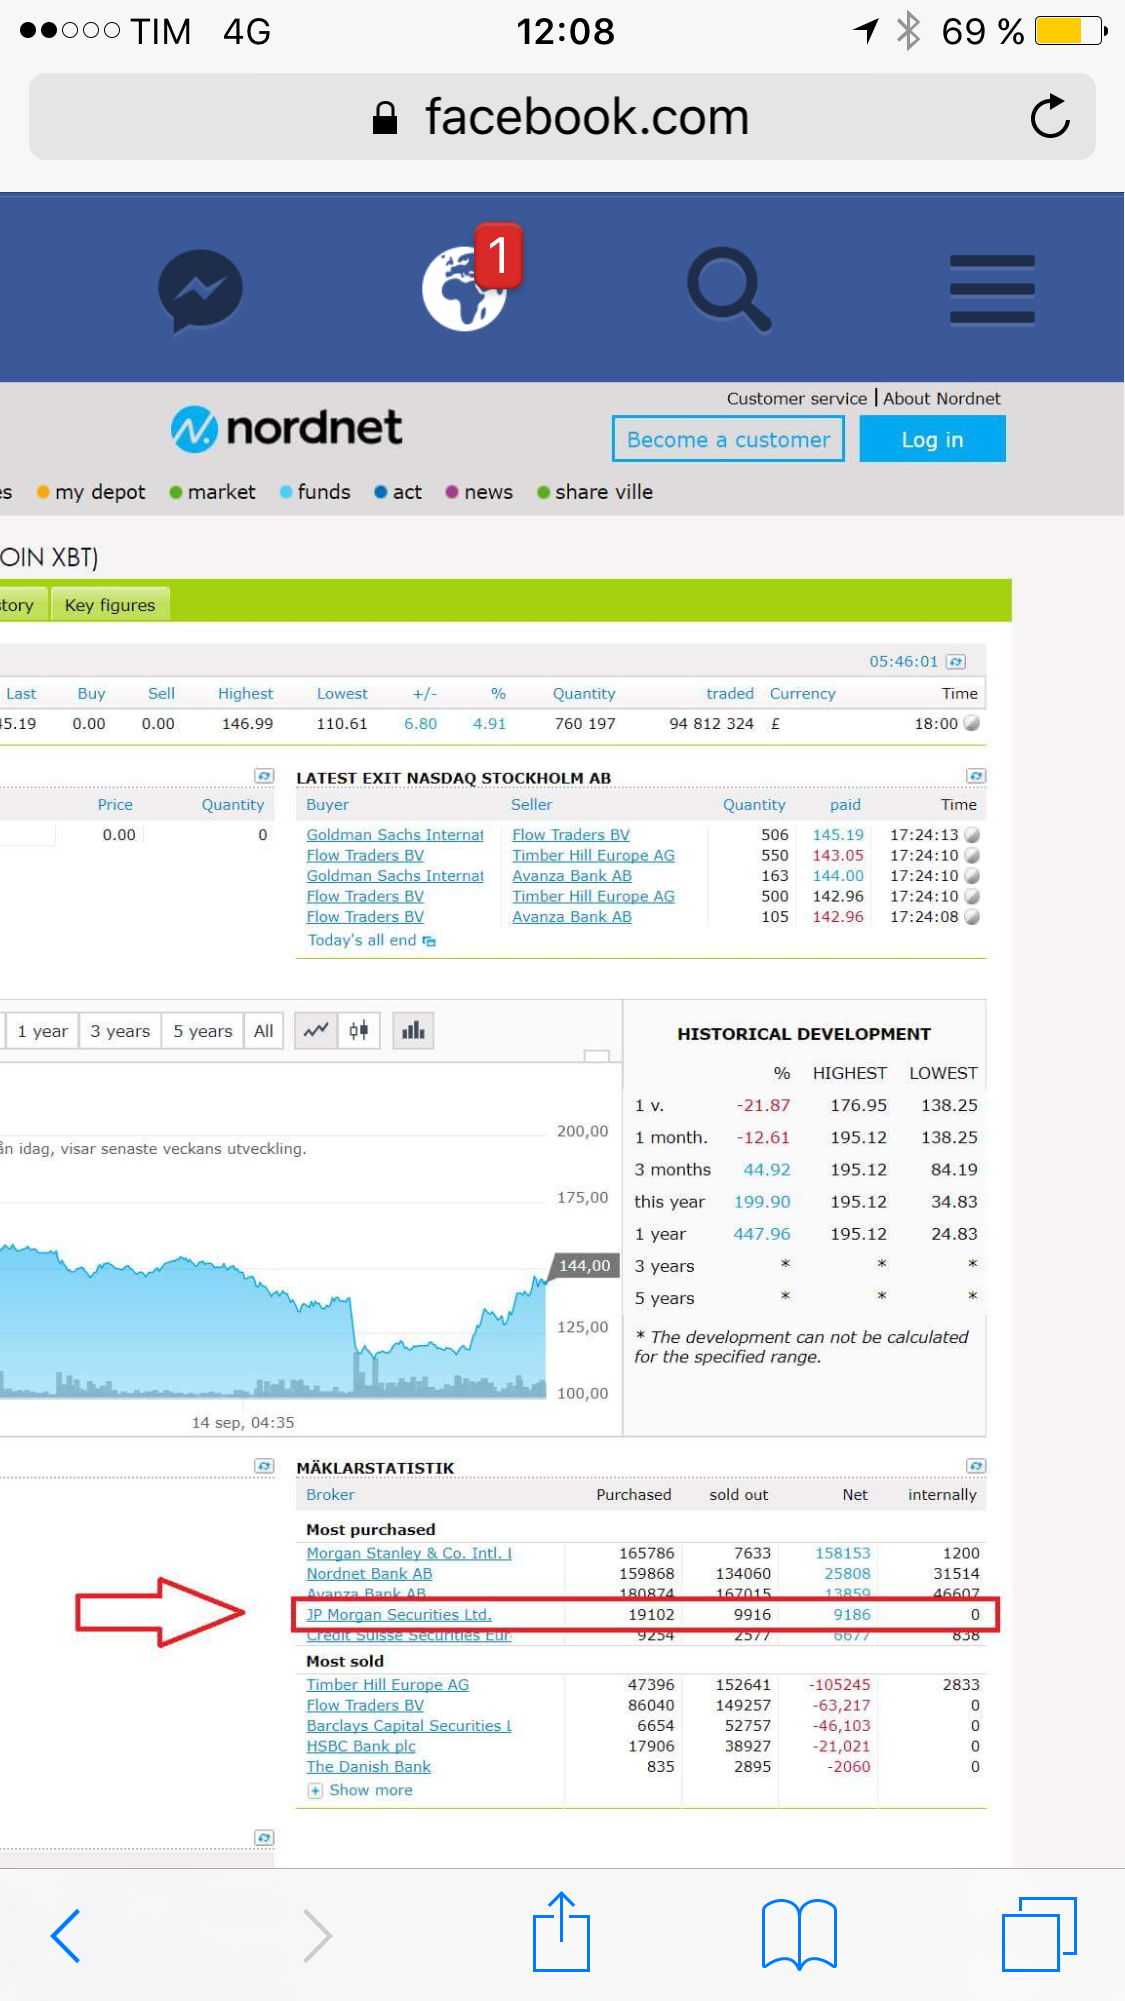Click sold out column header
Image resolution: width=1125 pixels, height=2001 pixels.
(x=739, y=1494)
